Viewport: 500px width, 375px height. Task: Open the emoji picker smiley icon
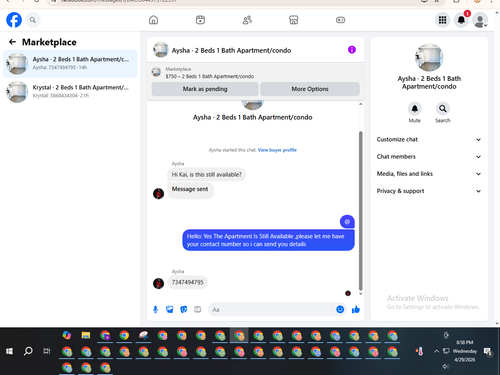(x=340, y=310)
